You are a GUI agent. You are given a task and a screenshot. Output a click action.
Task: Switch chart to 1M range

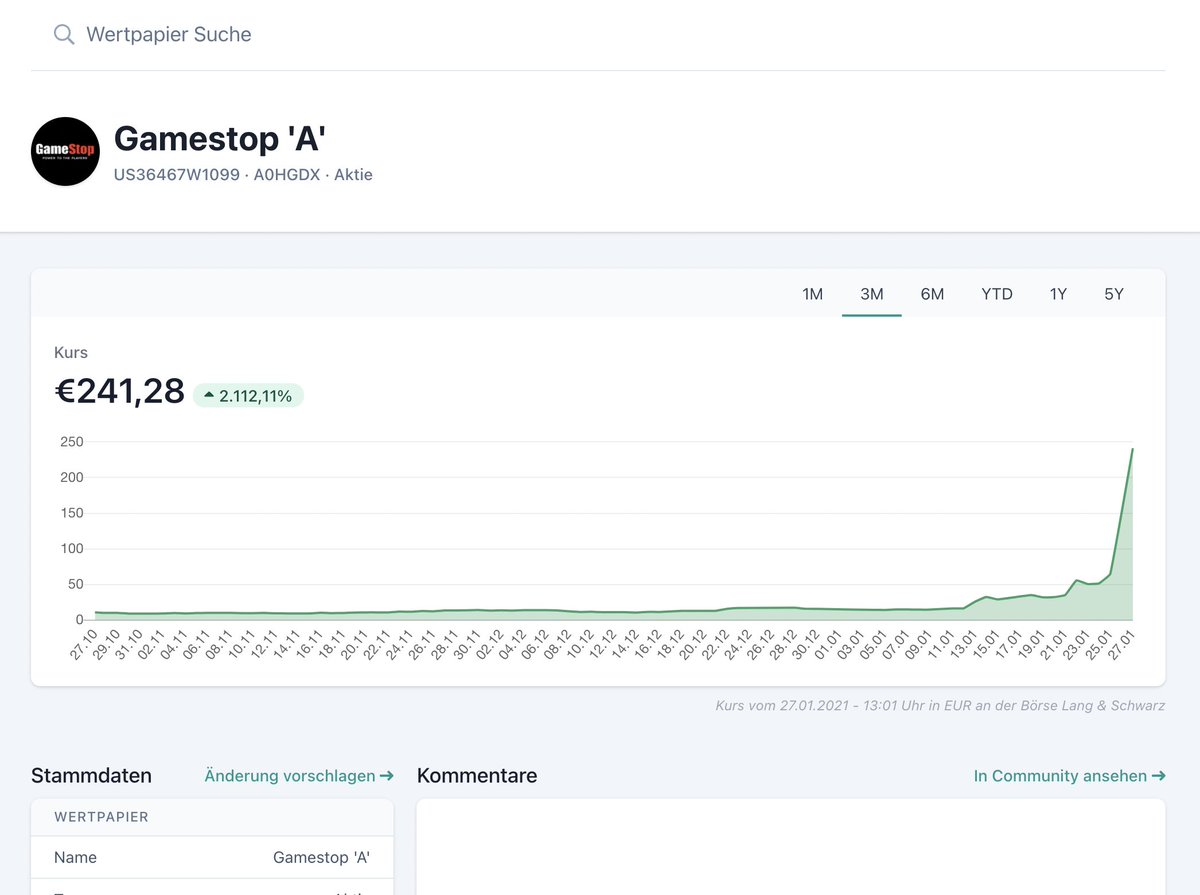(x=812, y=294)
